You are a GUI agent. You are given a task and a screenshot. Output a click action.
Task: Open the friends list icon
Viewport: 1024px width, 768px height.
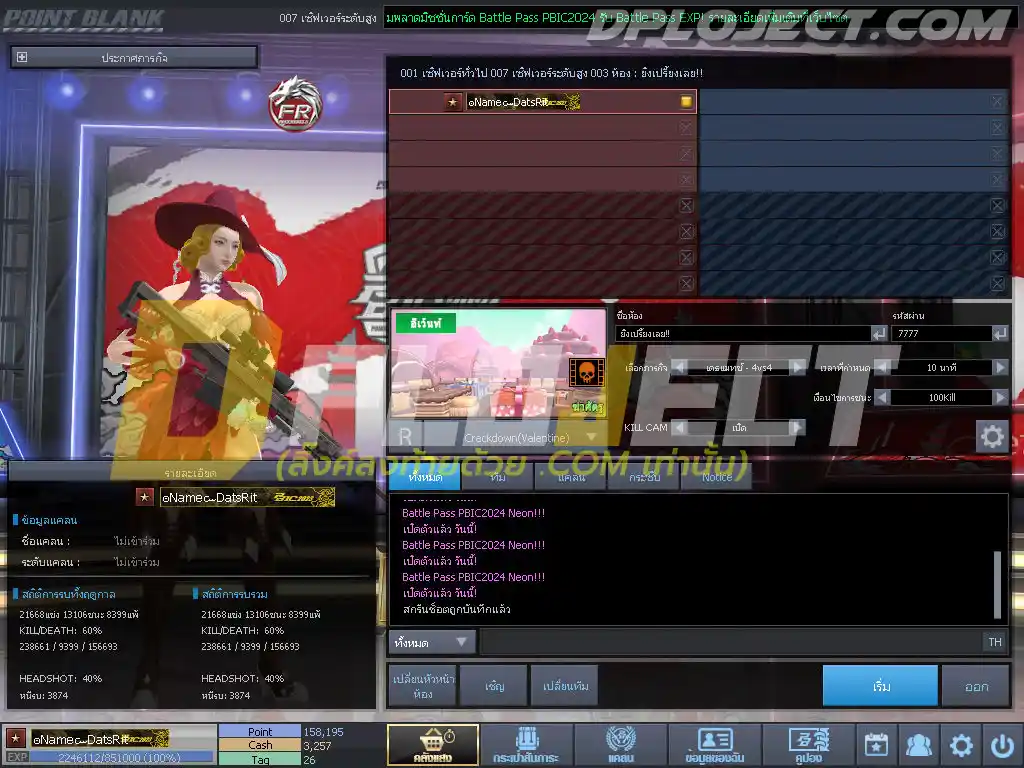pos(918,744)
